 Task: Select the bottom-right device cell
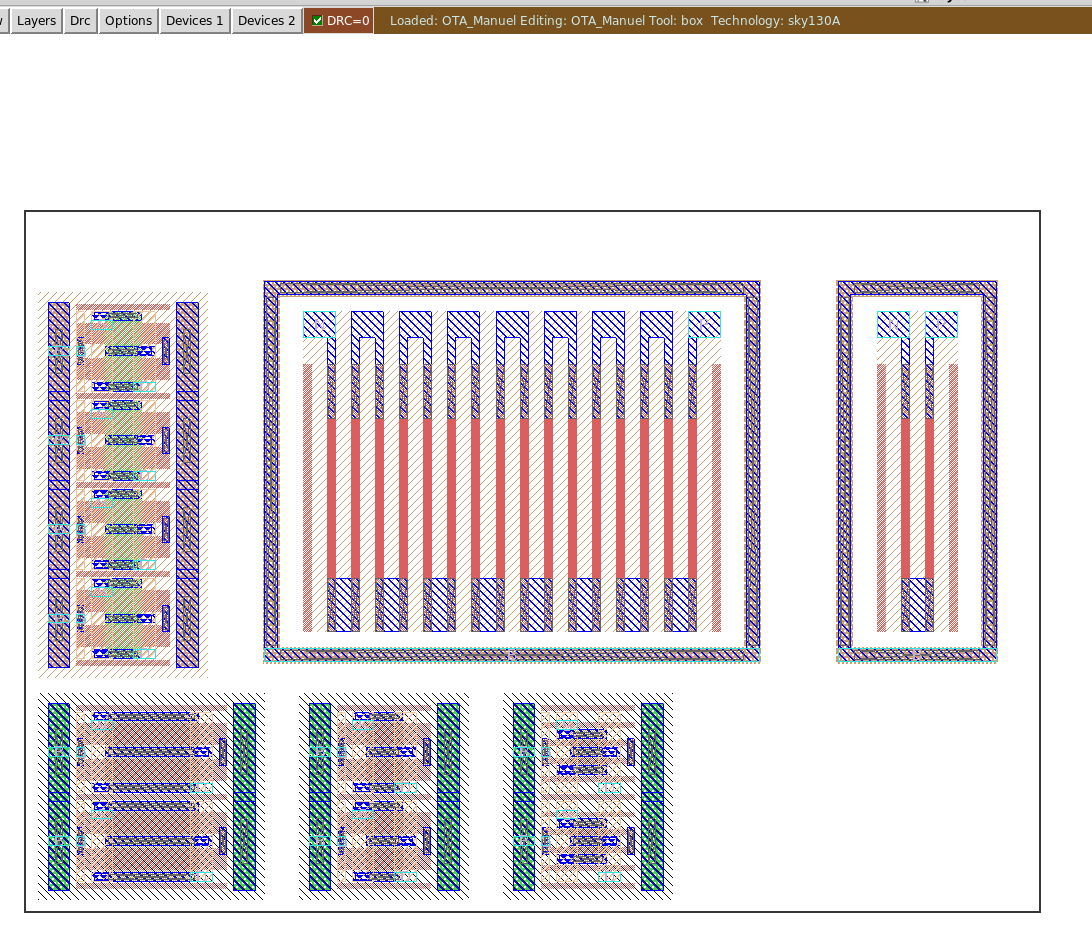point(587,796)
